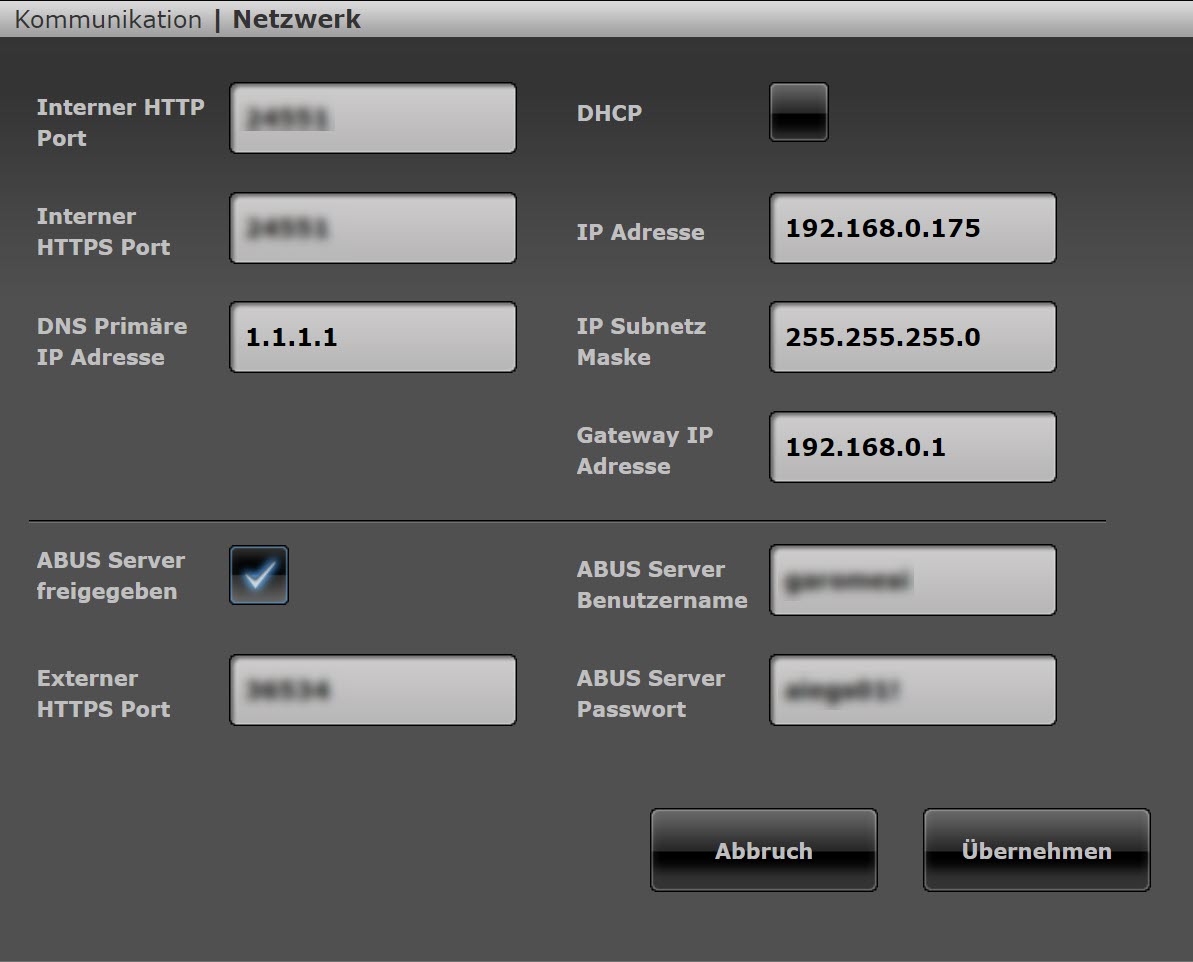
Task: Focus the Gateway IP Adresse field
Action: (x=912, y=447)
